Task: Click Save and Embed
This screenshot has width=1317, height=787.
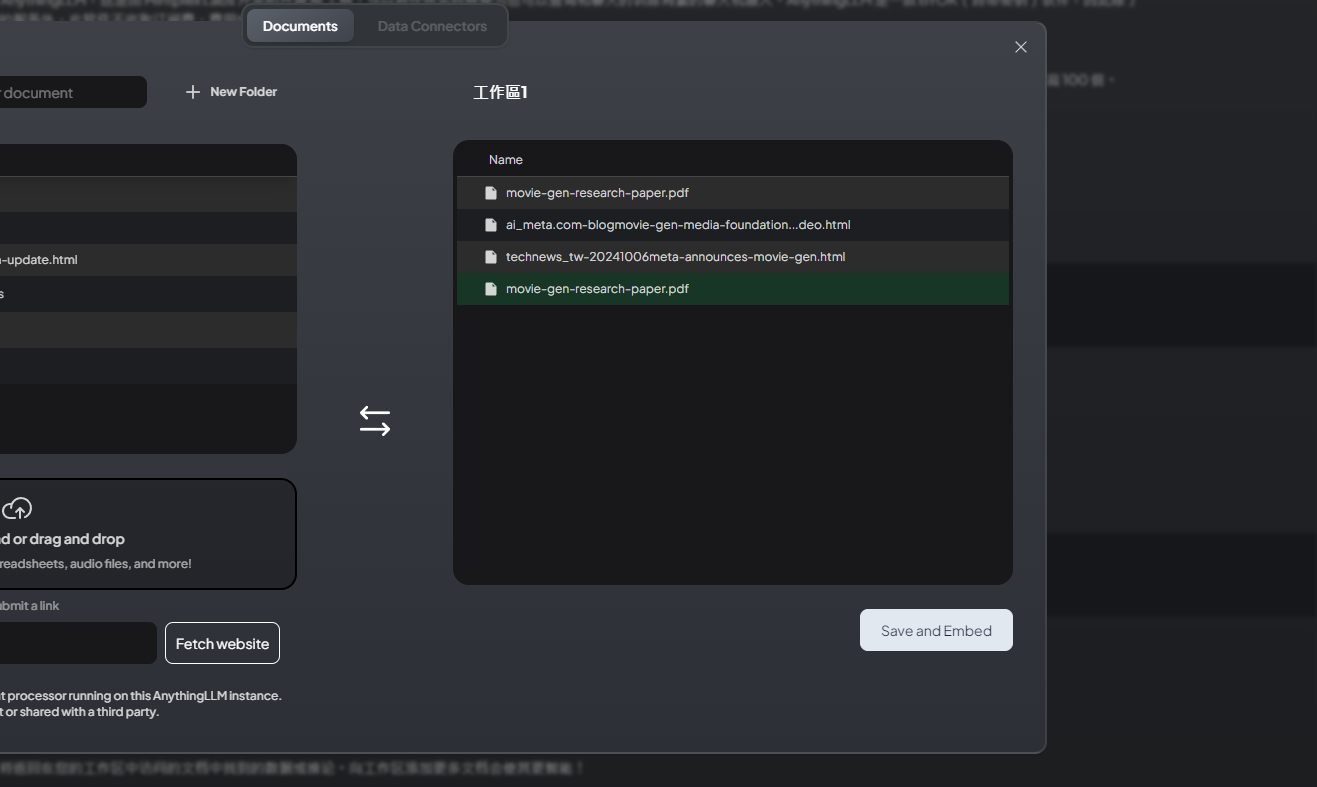Action: coord(936,630)
